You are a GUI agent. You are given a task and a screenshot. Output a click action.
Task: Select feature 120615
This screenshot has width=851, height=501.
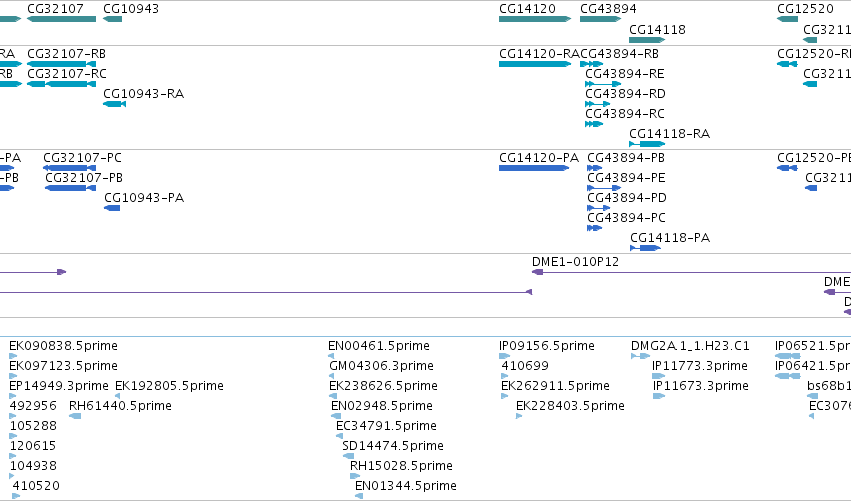click(13, 456)
